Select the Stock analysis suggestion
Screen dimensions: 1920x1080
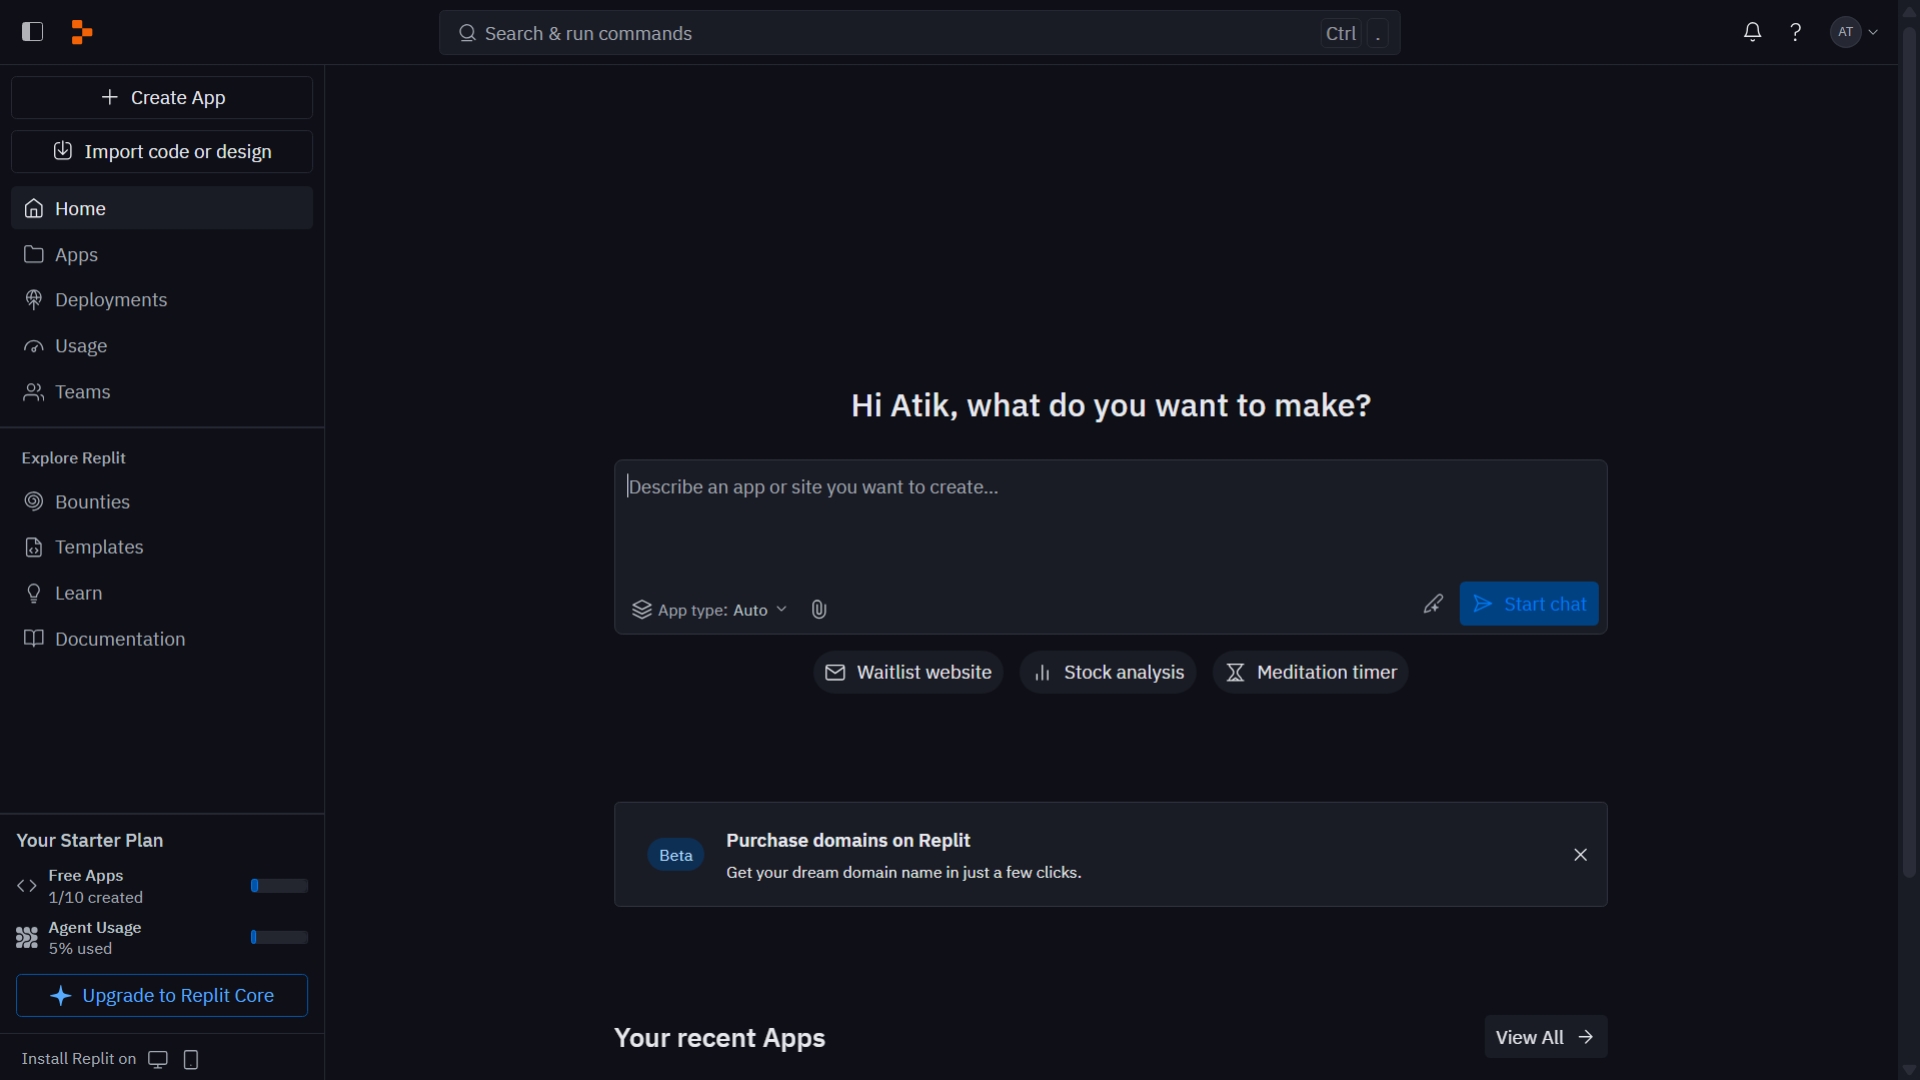click(1108, 672)
